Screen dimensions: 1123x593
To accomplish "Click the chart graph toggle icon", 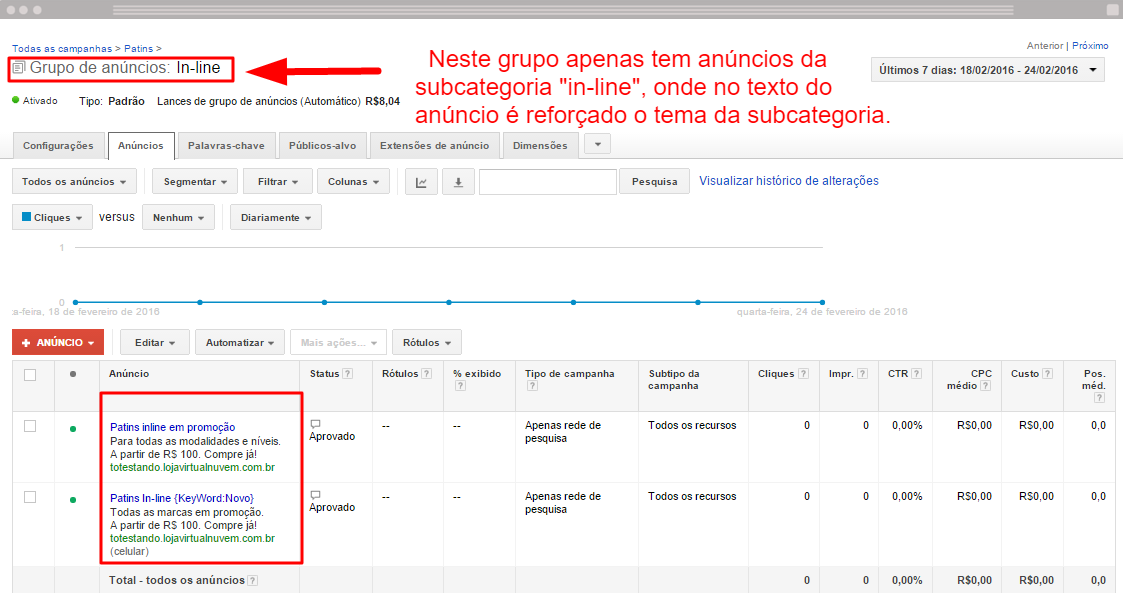I will pyautogui.click(x=421, y=182).
